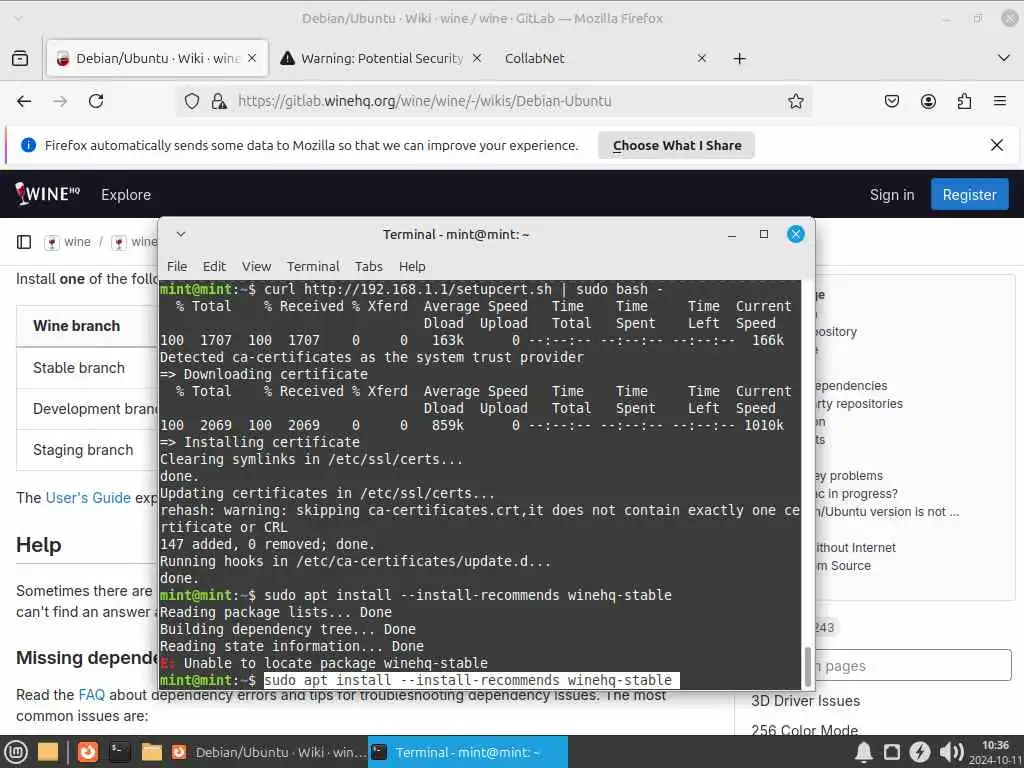Screen dimensions: 1024x768
Task: Select the Debian/Ubuntu Wiki tab
Action: (x=157, y=58)
